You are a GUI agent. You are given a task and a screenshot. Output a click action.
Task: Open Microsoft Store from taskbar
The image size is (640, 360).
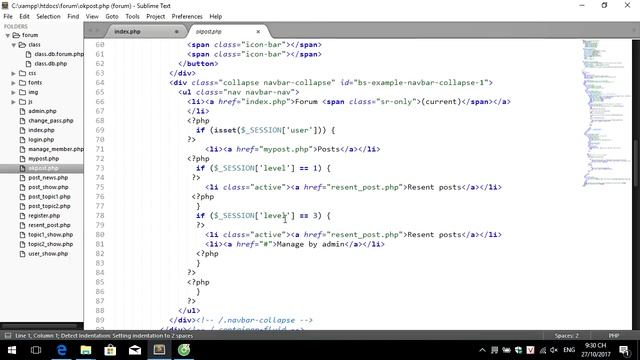[x=110, y=350]
